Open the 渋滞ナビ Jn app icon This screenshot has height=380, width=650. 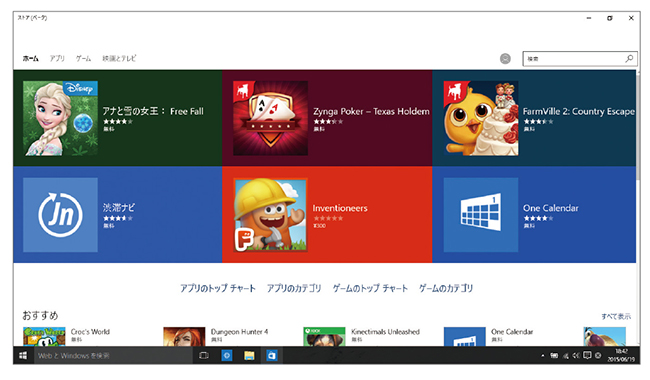click(61, 215)
